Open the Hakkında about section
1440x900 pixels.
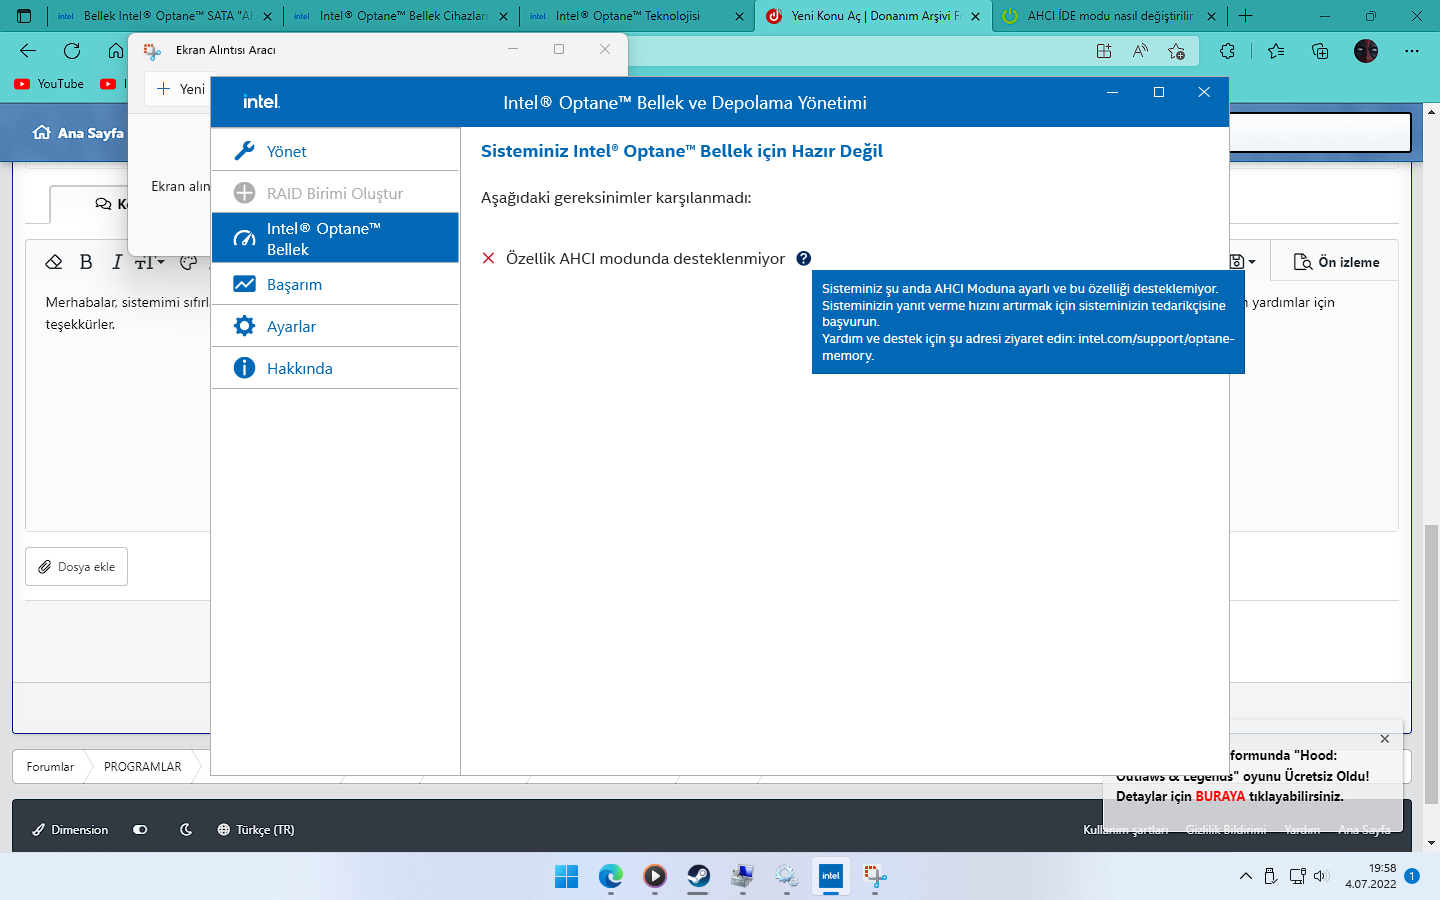pyautogui.click(x=335, y=368)
